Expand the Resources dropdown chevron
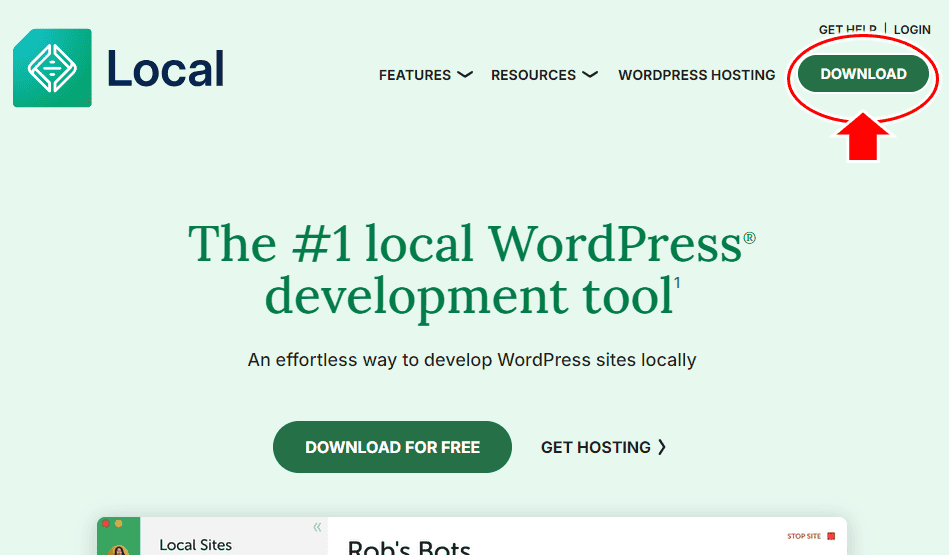The image size is (949, 555). [x=590, y=75]
